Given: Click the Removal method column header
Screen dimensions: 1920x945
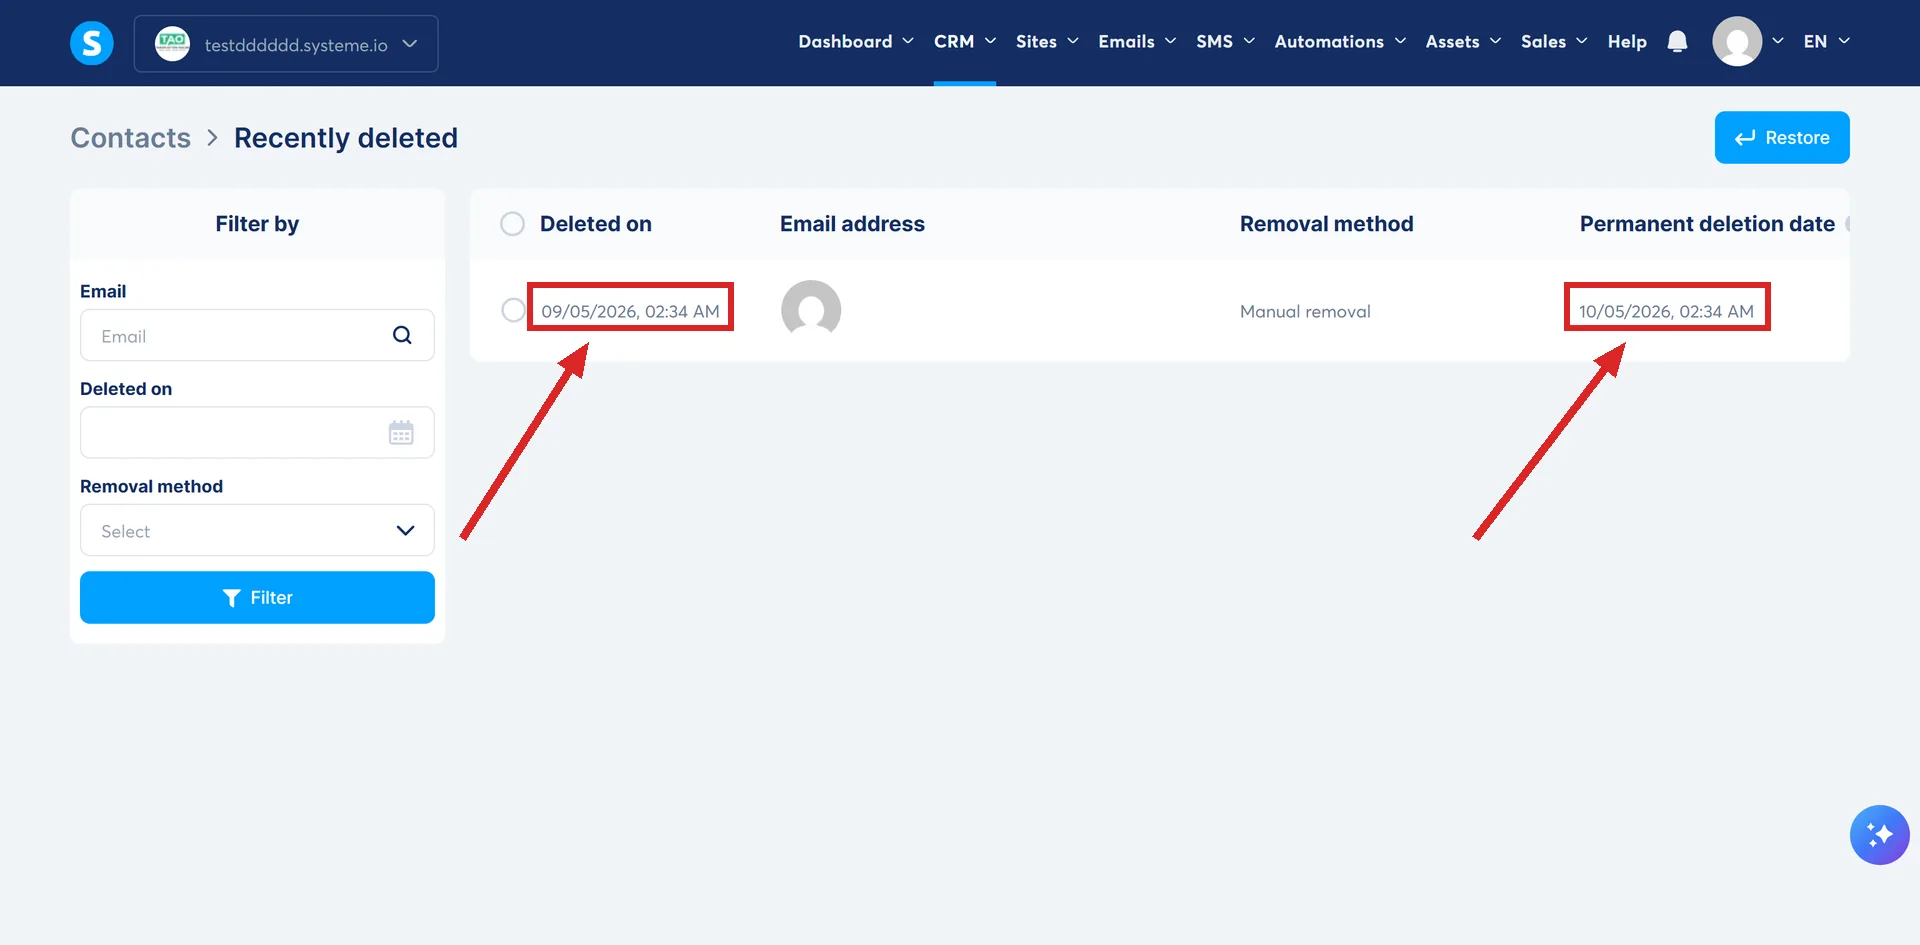Looking at the screenshot, I should pyautogui.click(x=1326, y=224).
